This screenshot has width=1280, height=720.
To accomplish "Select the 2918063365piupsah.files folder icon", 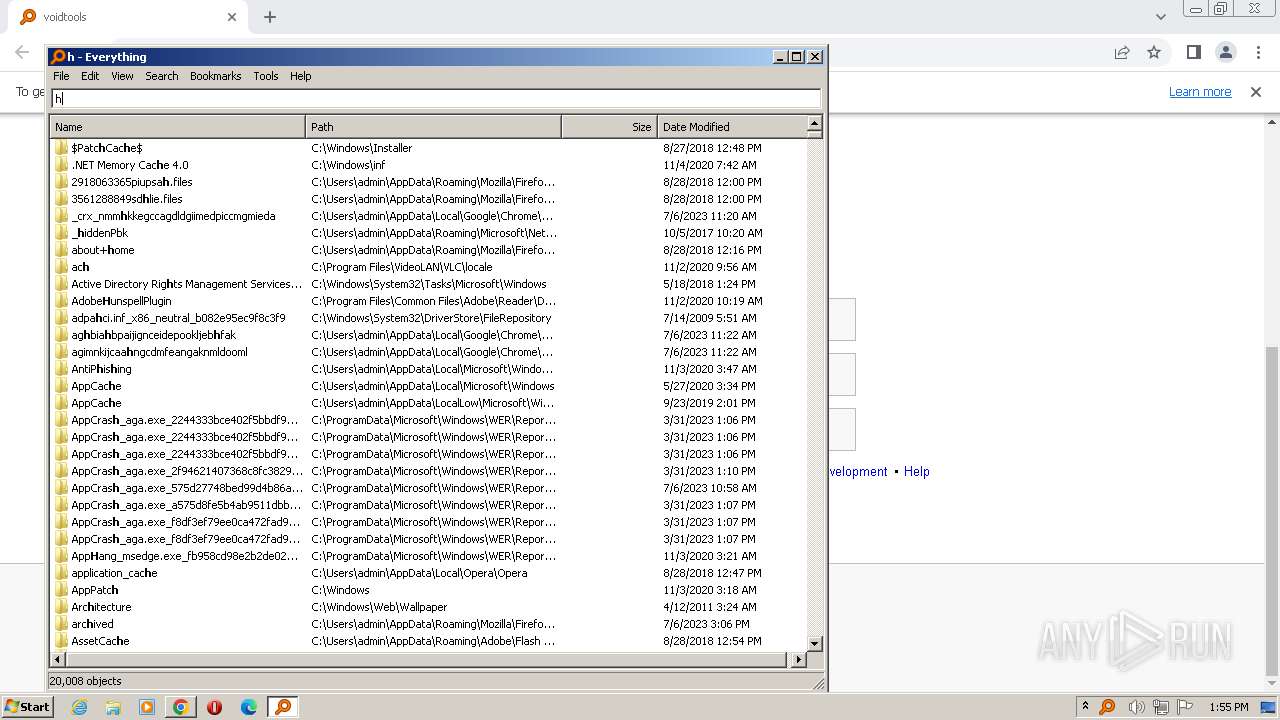I will tap(61, 182).
